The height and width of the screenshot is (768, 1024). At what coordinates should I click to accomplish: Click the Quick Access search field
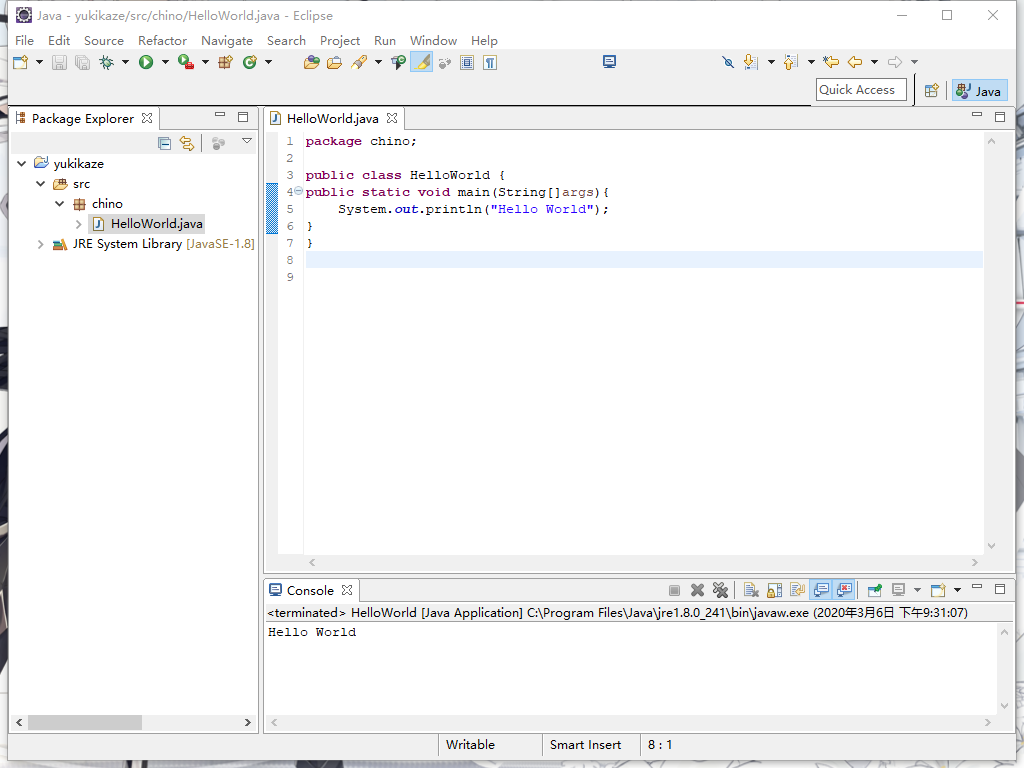point(861,90)
